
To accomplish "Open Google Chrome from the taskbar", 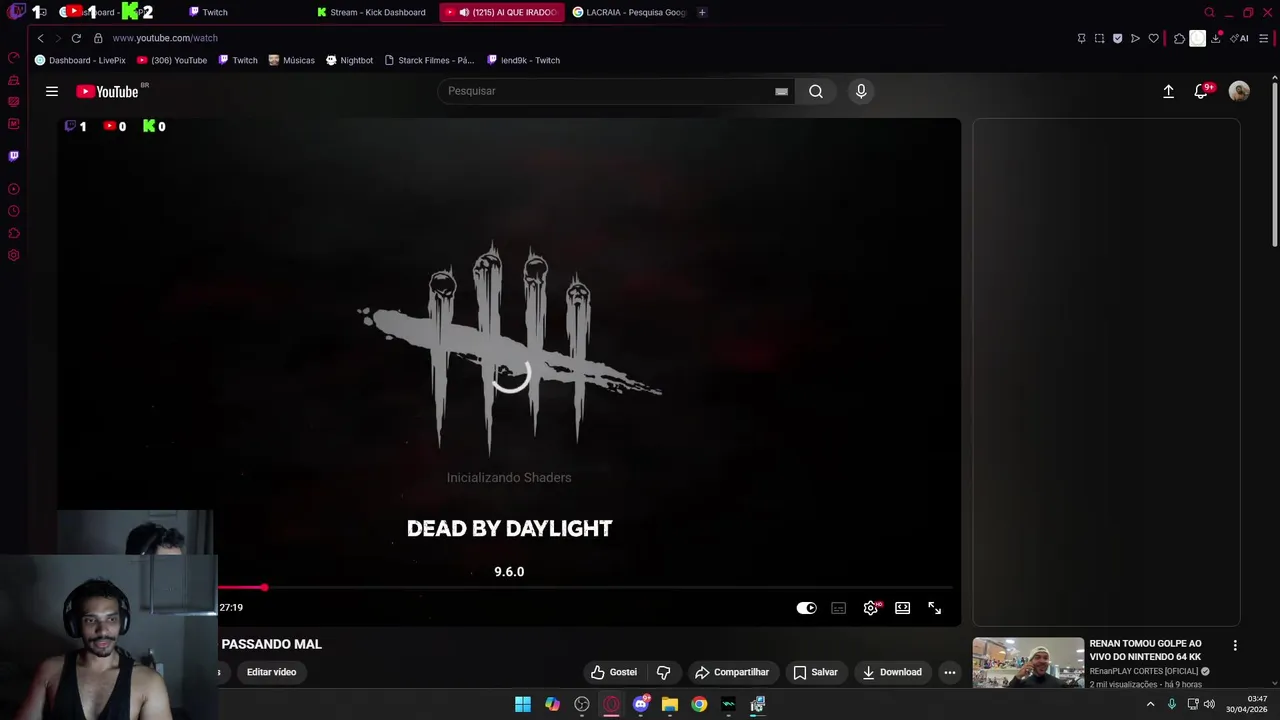I will [x=699, y=704].
